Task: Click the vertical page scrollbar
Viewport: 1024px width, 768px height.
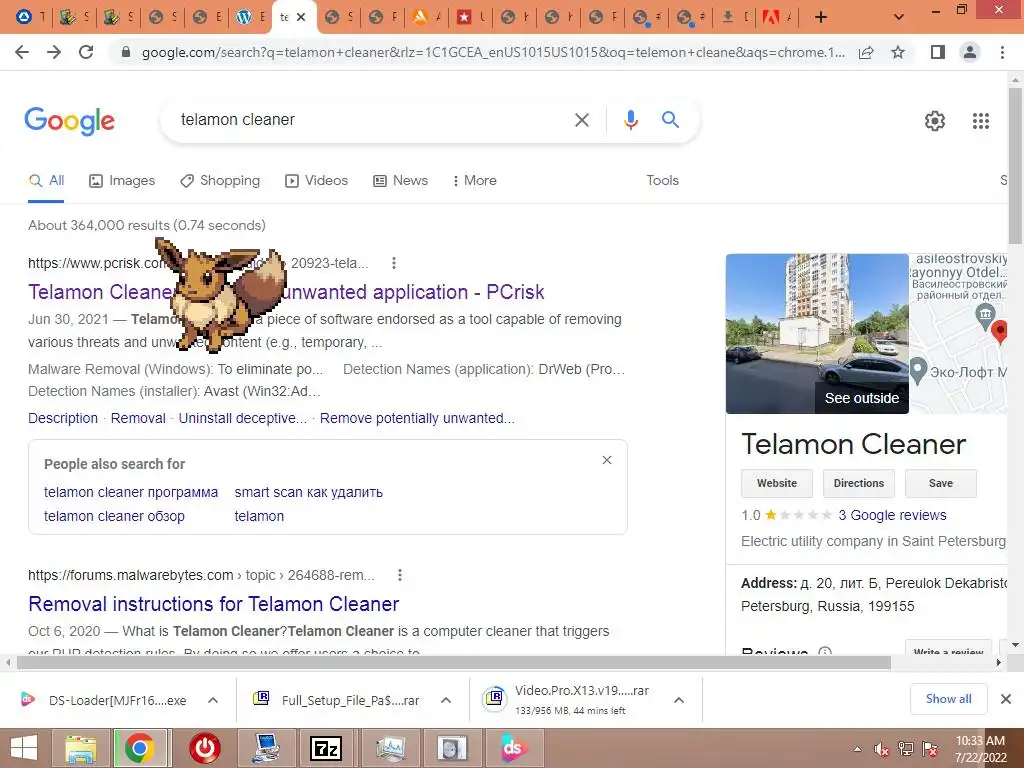Action: tap(1015, 166)
